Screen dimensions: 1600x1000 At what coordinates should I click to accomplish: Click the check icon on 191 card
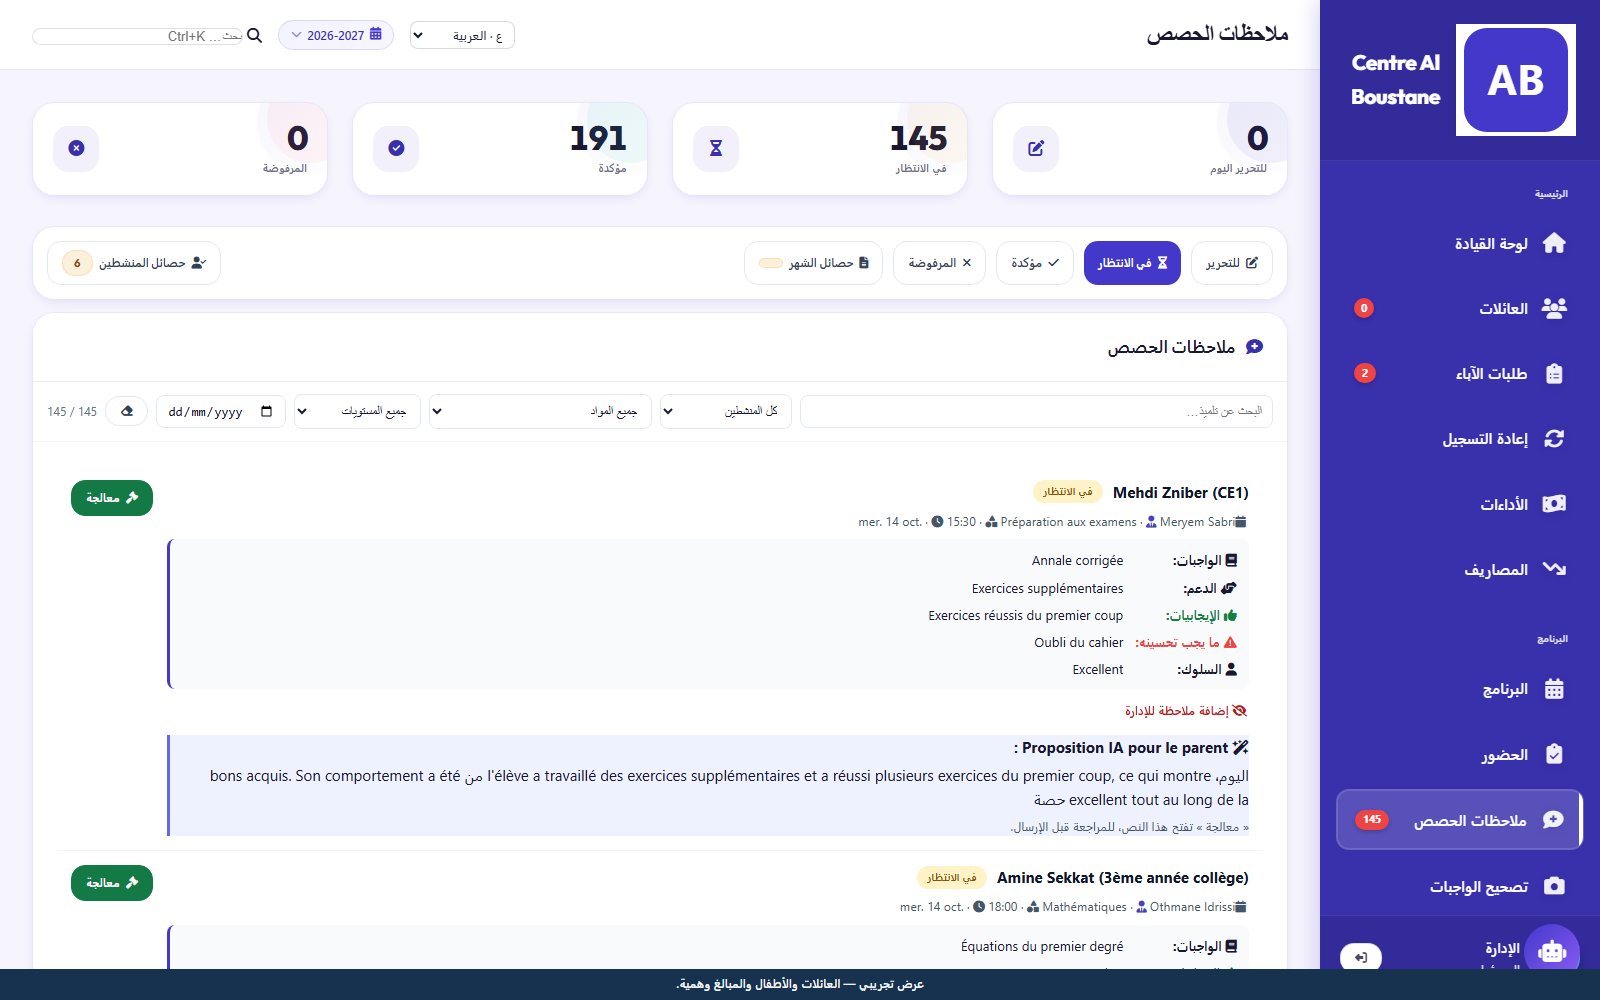[396, 148]
